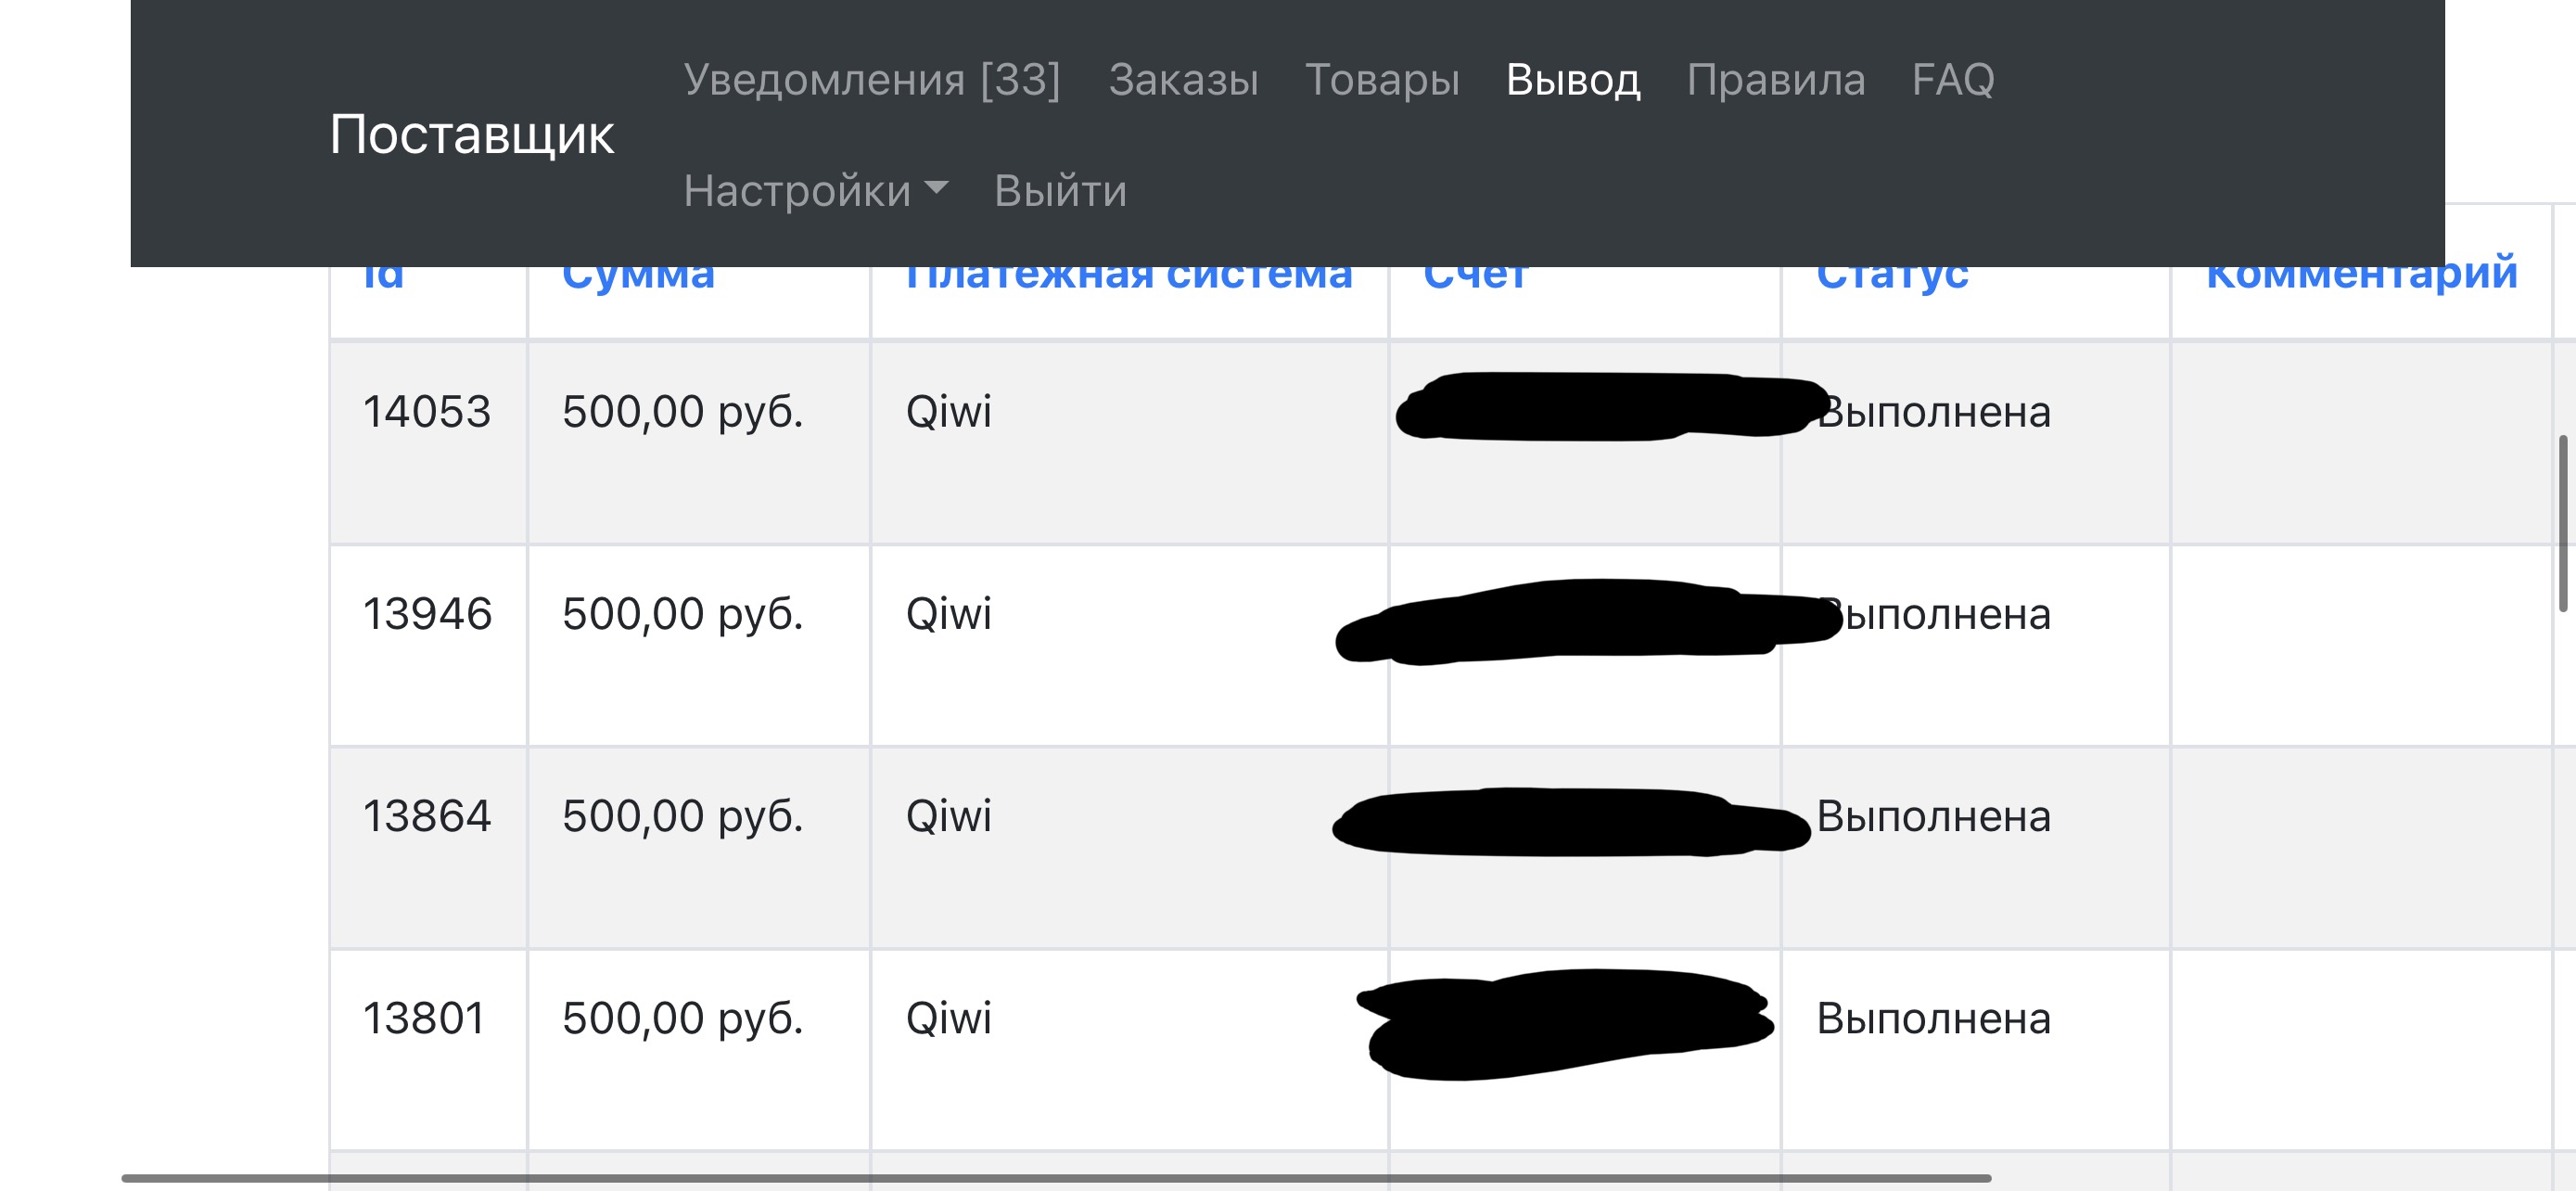2576x1191 pixels.
Task: Sort table by Статус column header
Action: pyautogui.click(x=1892, y=278)
